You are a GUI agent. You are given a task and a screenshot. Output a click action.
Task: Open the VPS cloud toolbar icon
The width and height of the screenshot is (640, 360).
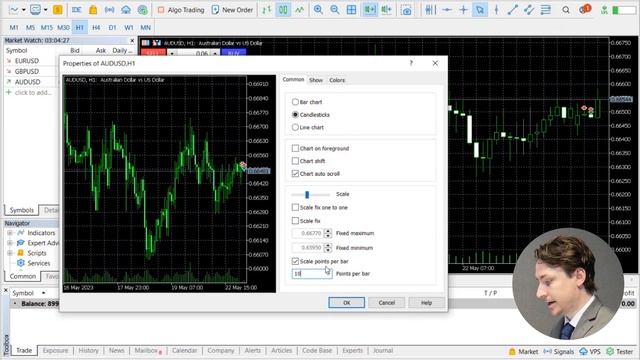(x=126, y=9)
